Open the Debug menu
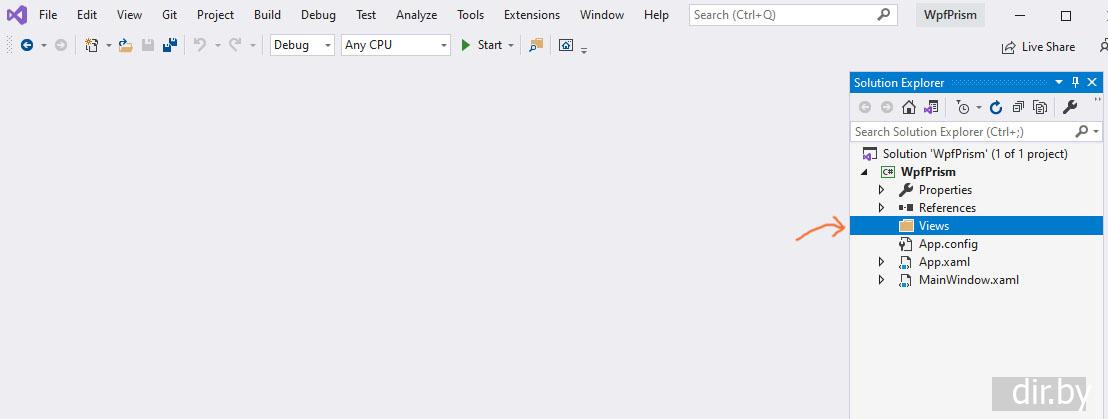 [319, 15]
